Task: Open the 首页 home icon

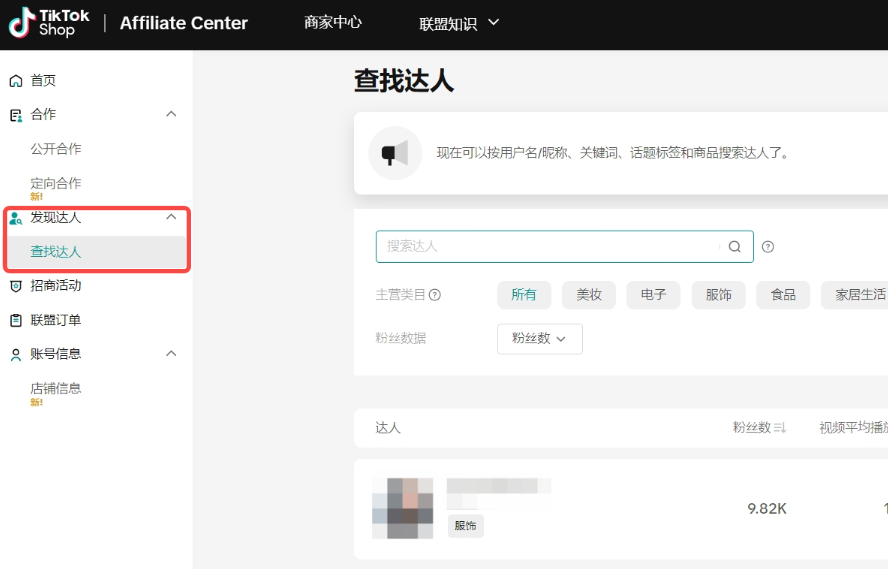Action: [16, 81]
